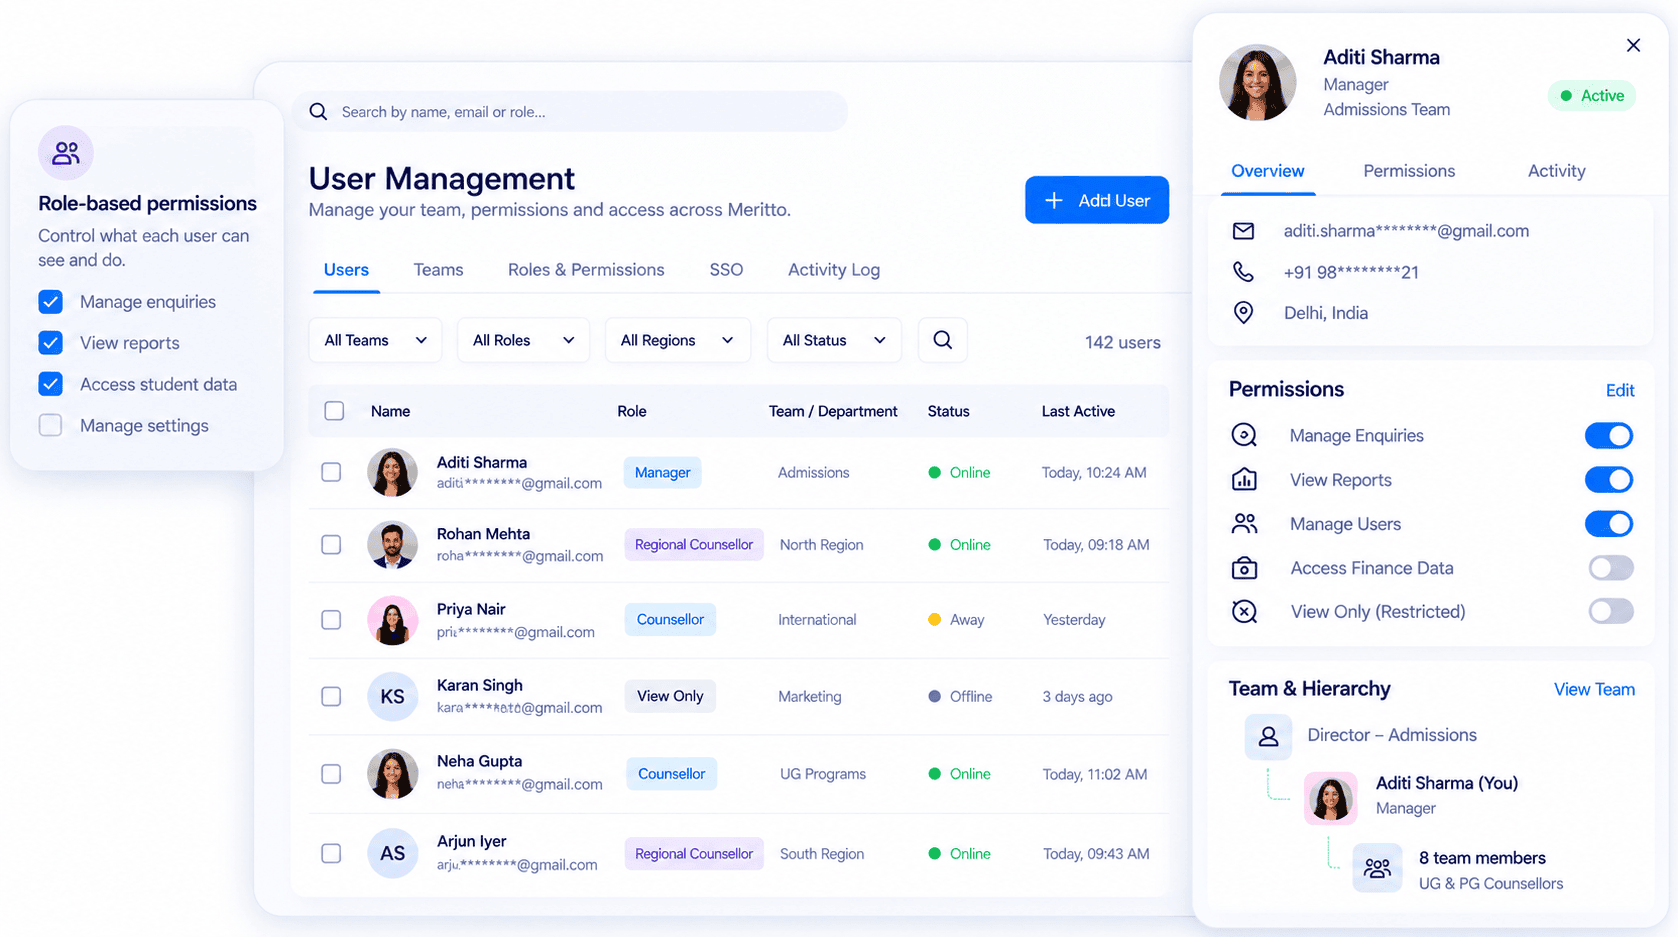
Task: Click the Add User button
Action: 1097,200
